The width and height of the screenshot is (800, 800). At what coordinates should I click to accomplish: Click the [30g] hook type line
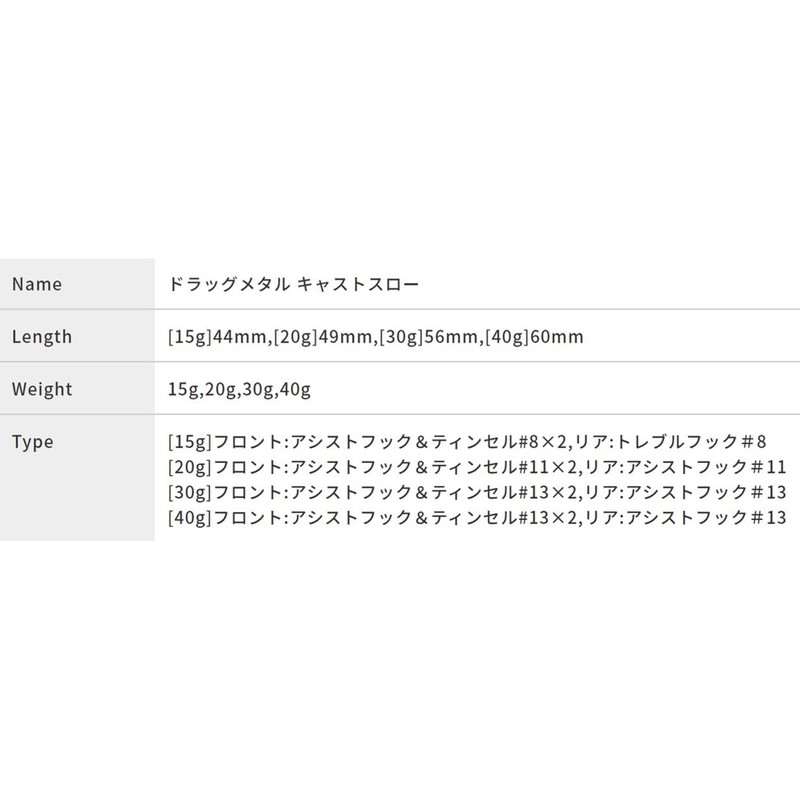pos(474,492)
